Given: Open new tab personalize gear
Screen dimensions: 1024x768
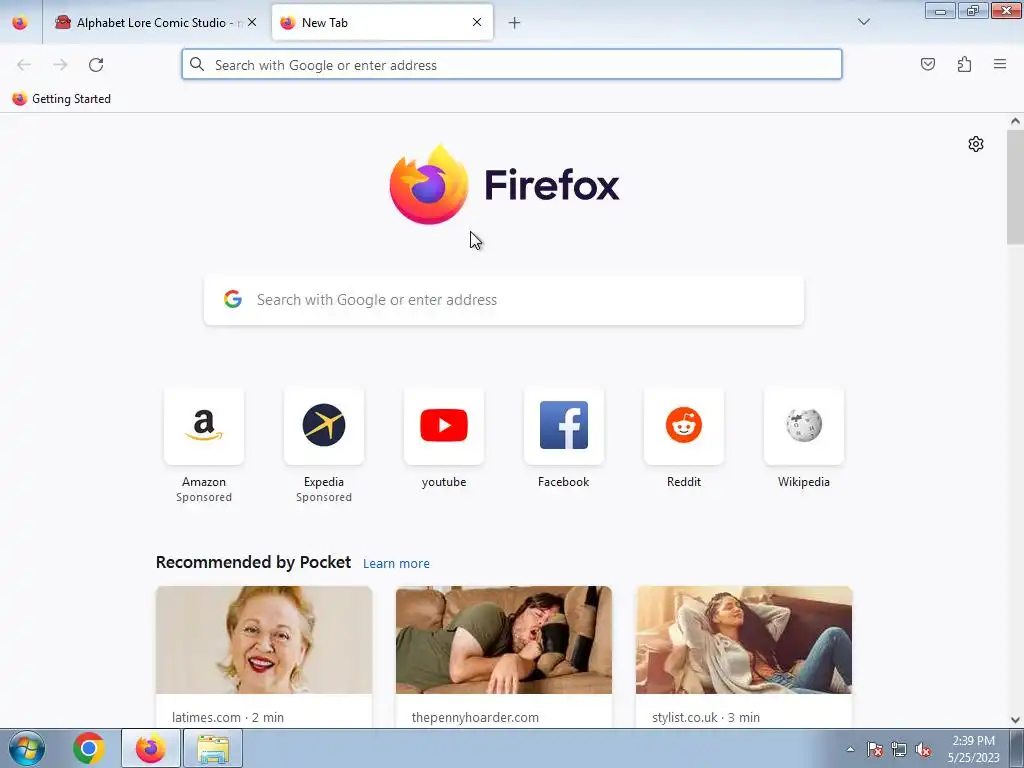Looking at the screenshot, I should [976, 144].
